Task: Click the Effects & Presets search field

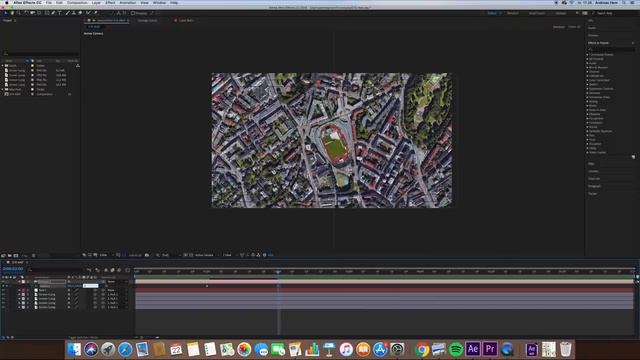Action: 611,49
